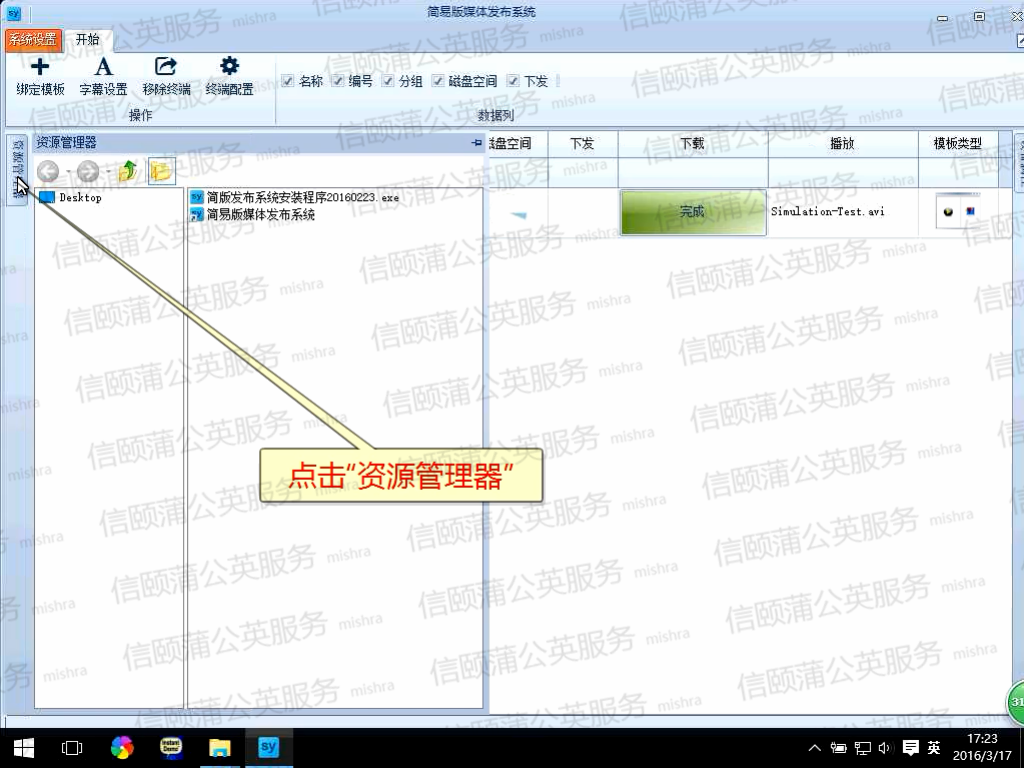1024x768 pixels.
Task: Switch to the 系统设置 tab
Action: click(x=33, y=40)
